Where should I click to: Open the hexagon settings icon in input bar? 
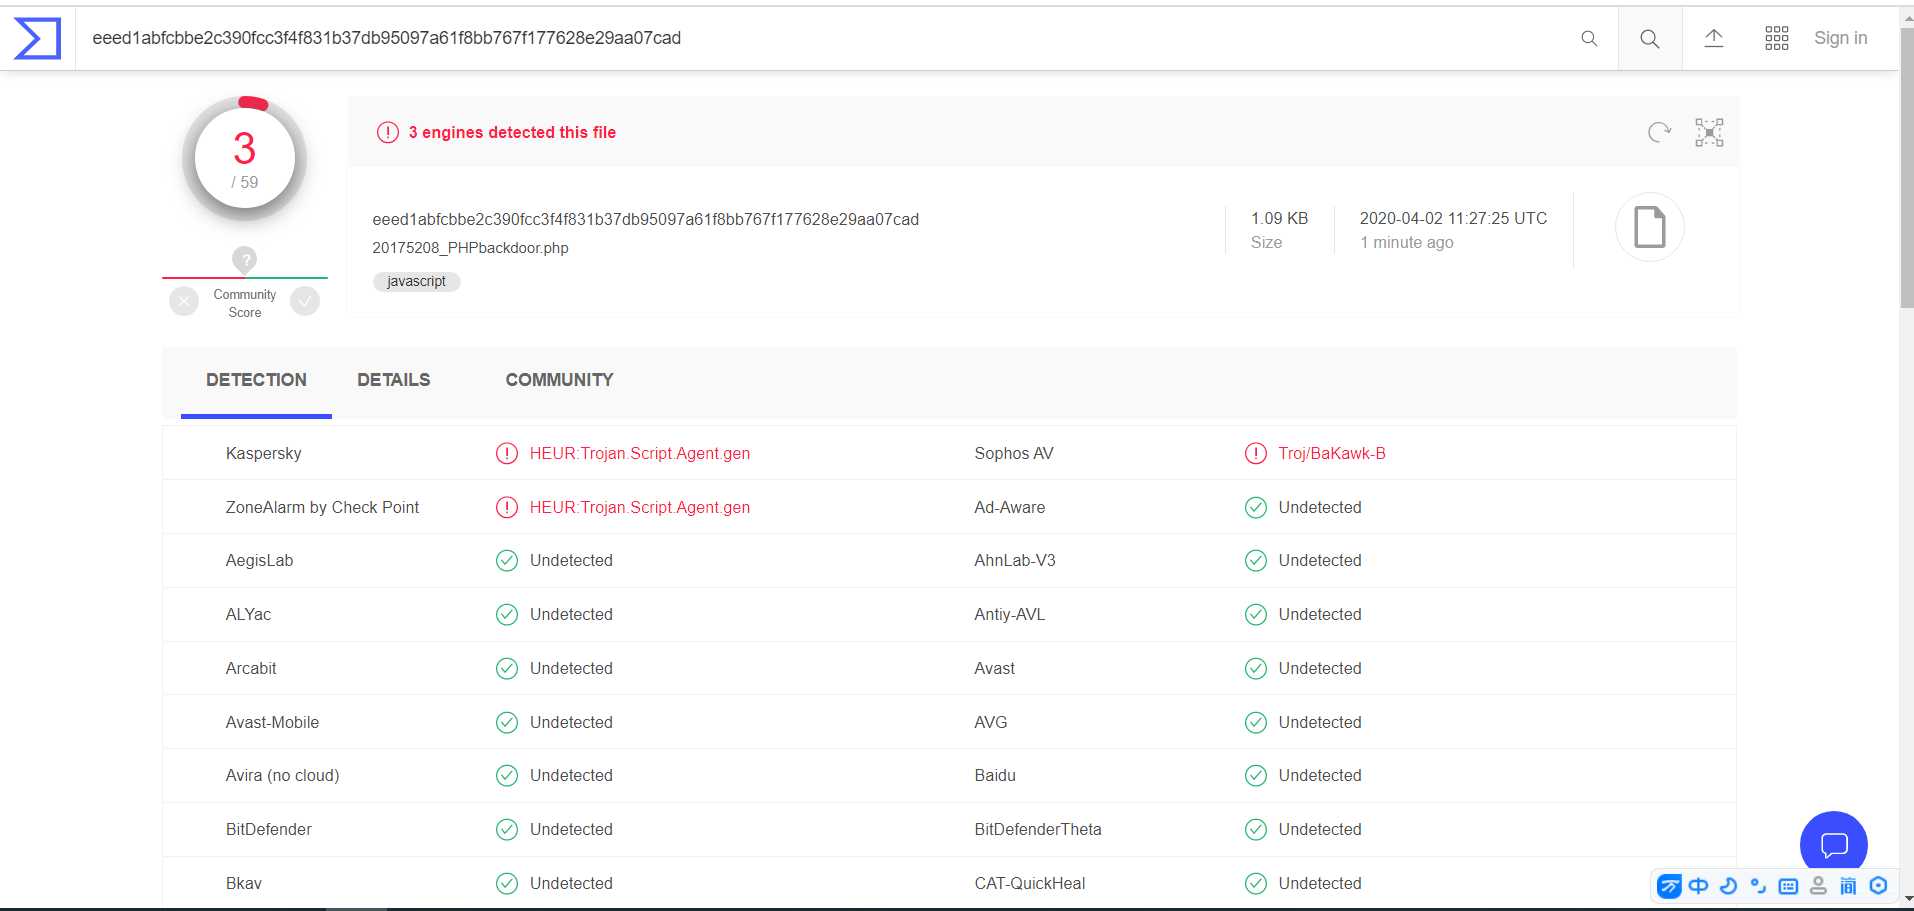(1878, 886)
